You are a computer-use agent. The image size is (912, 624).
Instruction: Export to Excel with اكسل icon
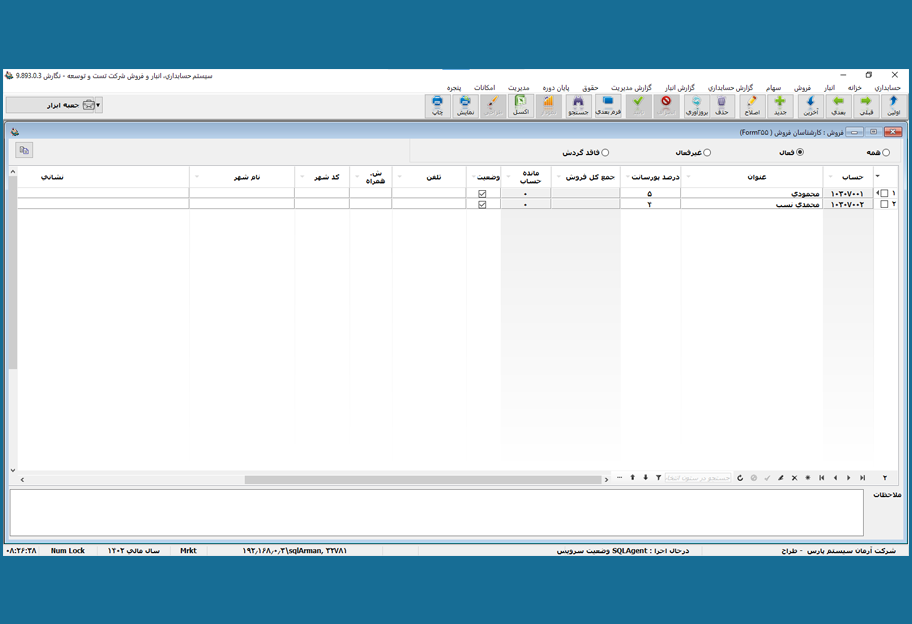click(521, 106)
